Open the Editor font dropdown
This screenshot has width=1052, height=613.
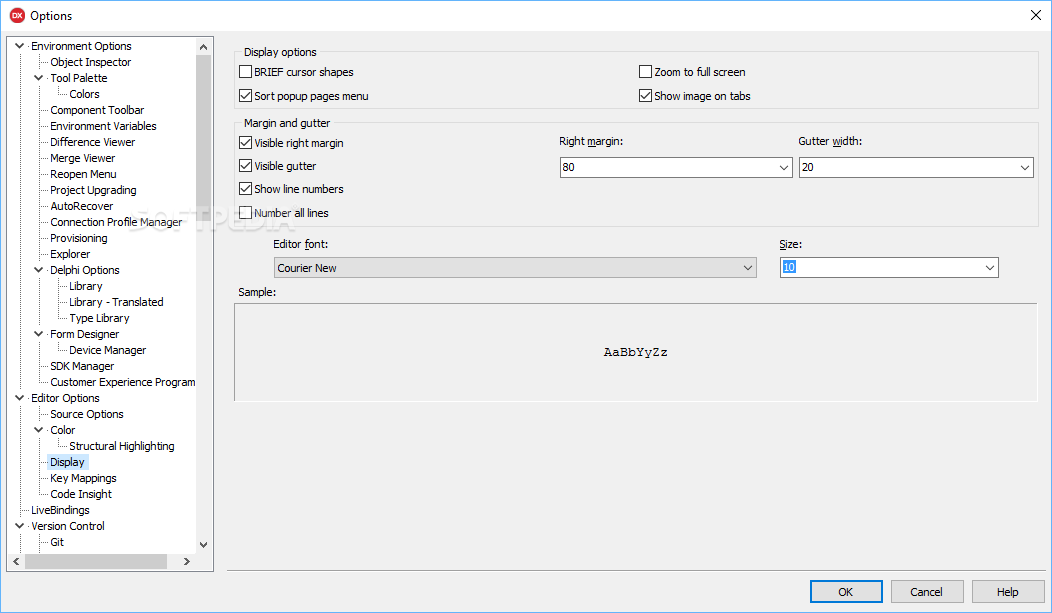[747, 268]
